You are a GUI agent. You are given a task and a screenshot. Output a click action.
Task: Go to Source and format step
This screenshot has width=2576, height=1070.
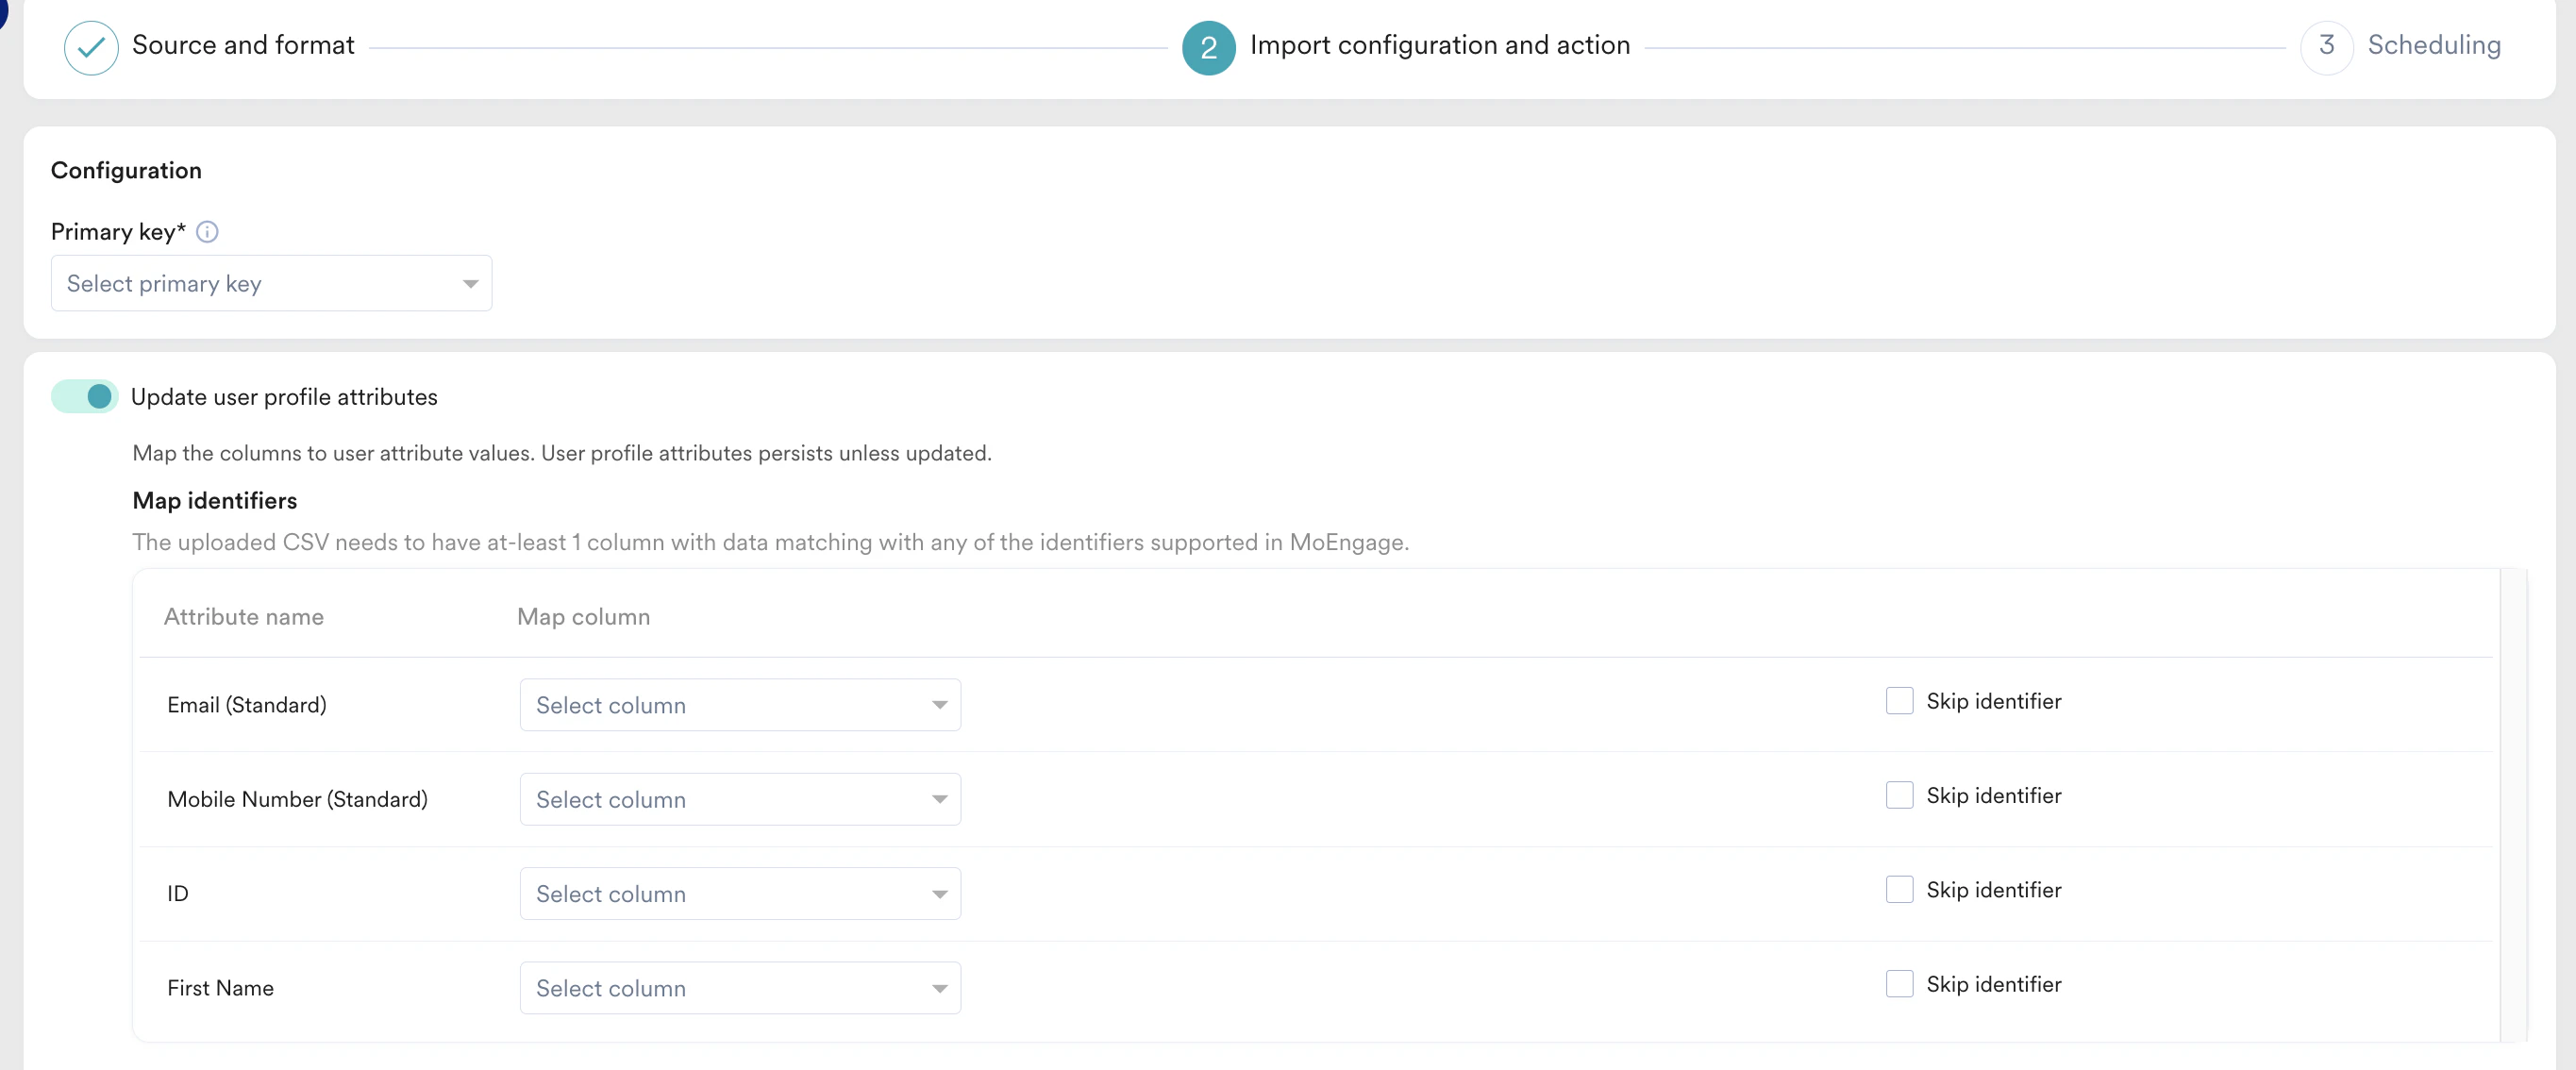(243, 46)
